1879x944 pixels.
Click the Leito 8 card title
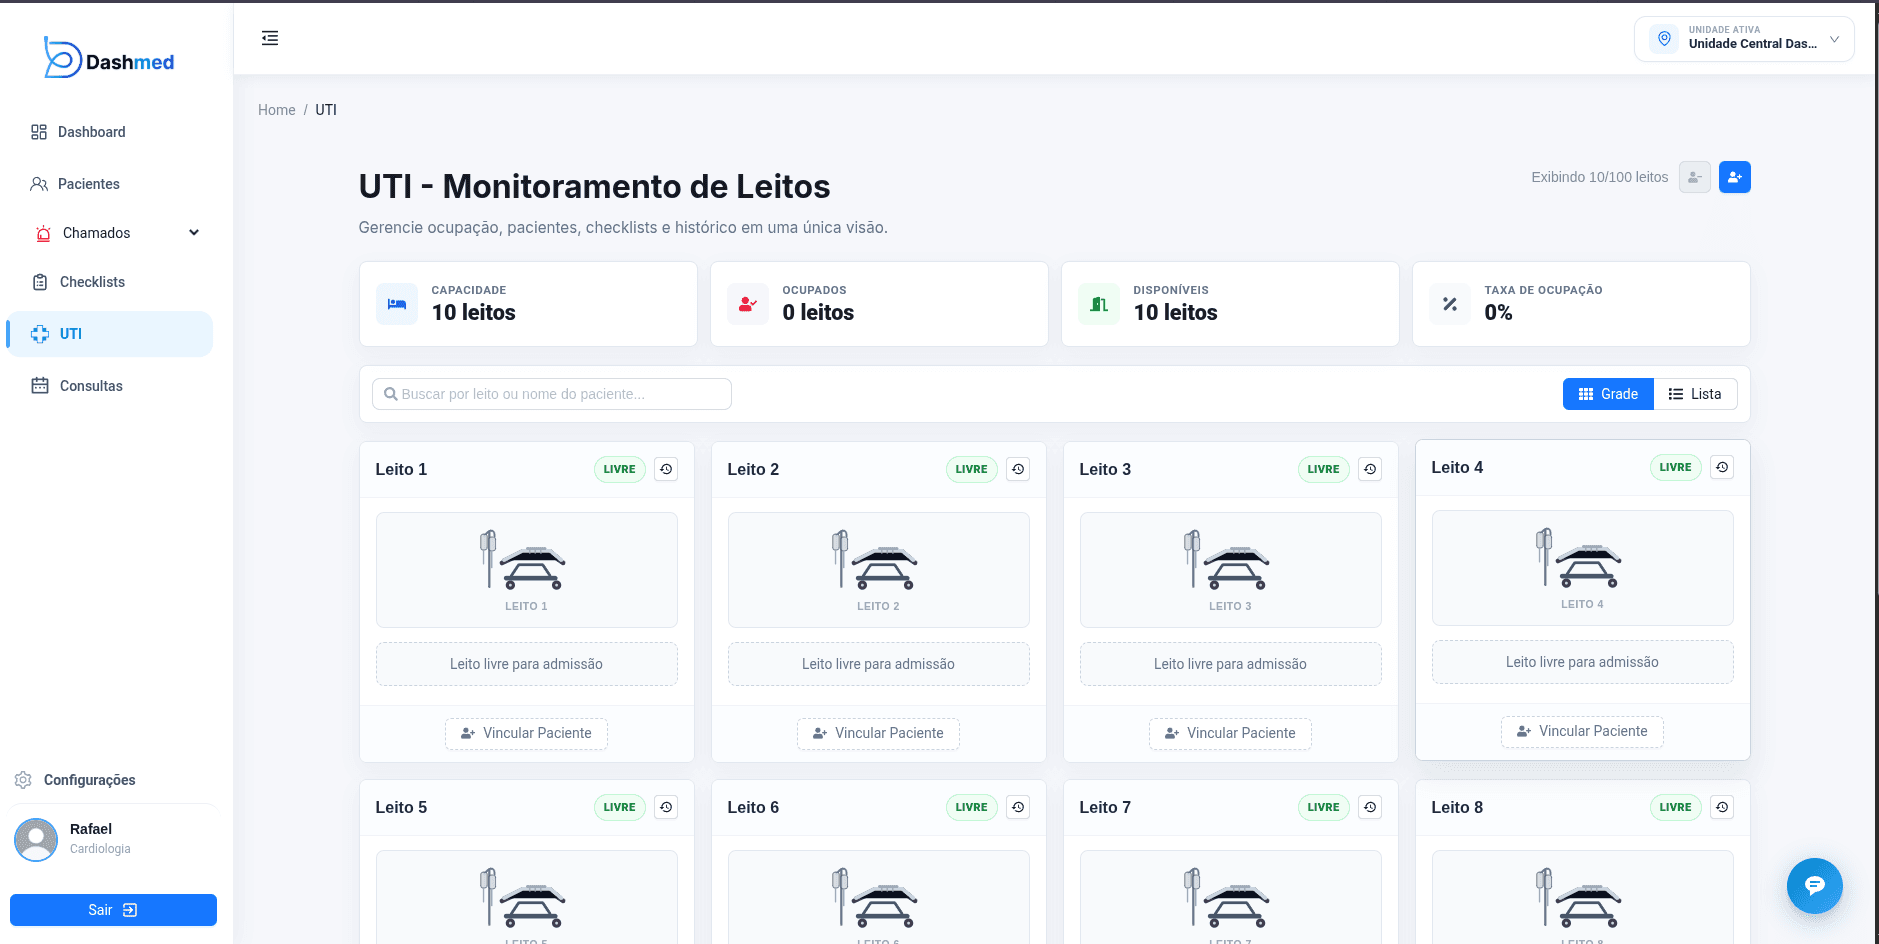pos(1457,807)
